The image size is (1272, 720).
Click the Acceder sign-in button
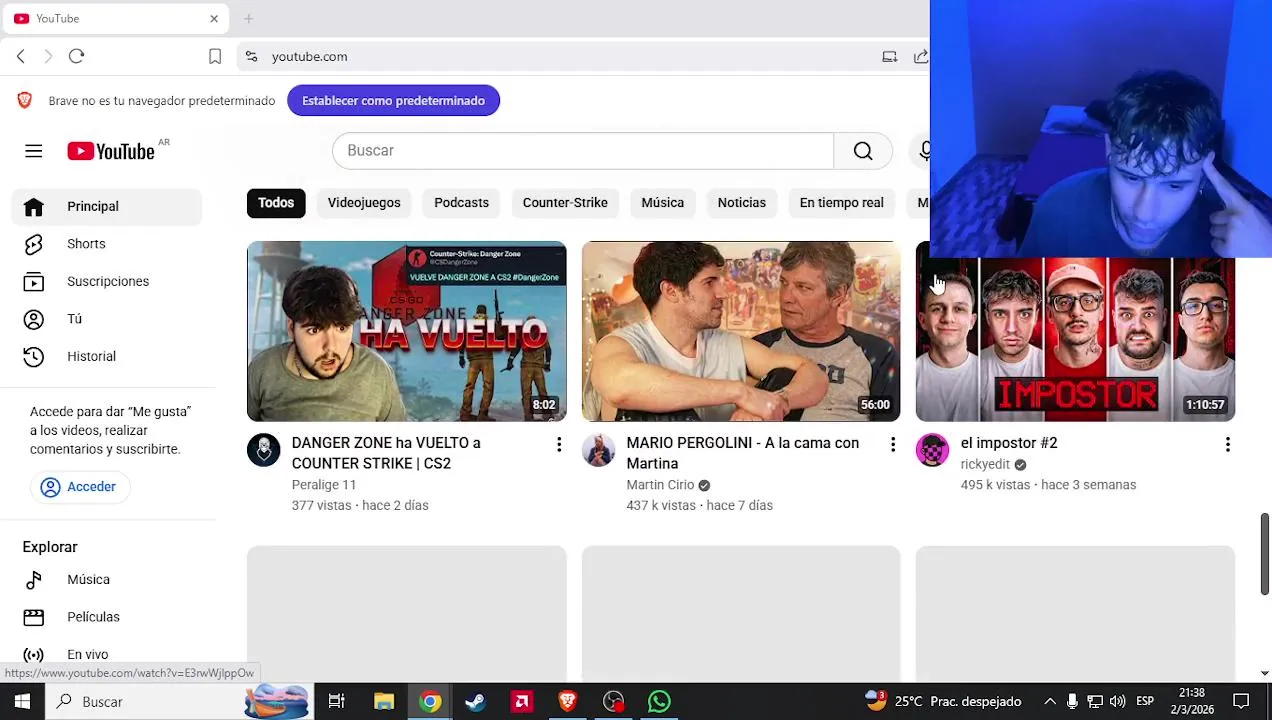[x=78, y=487]
